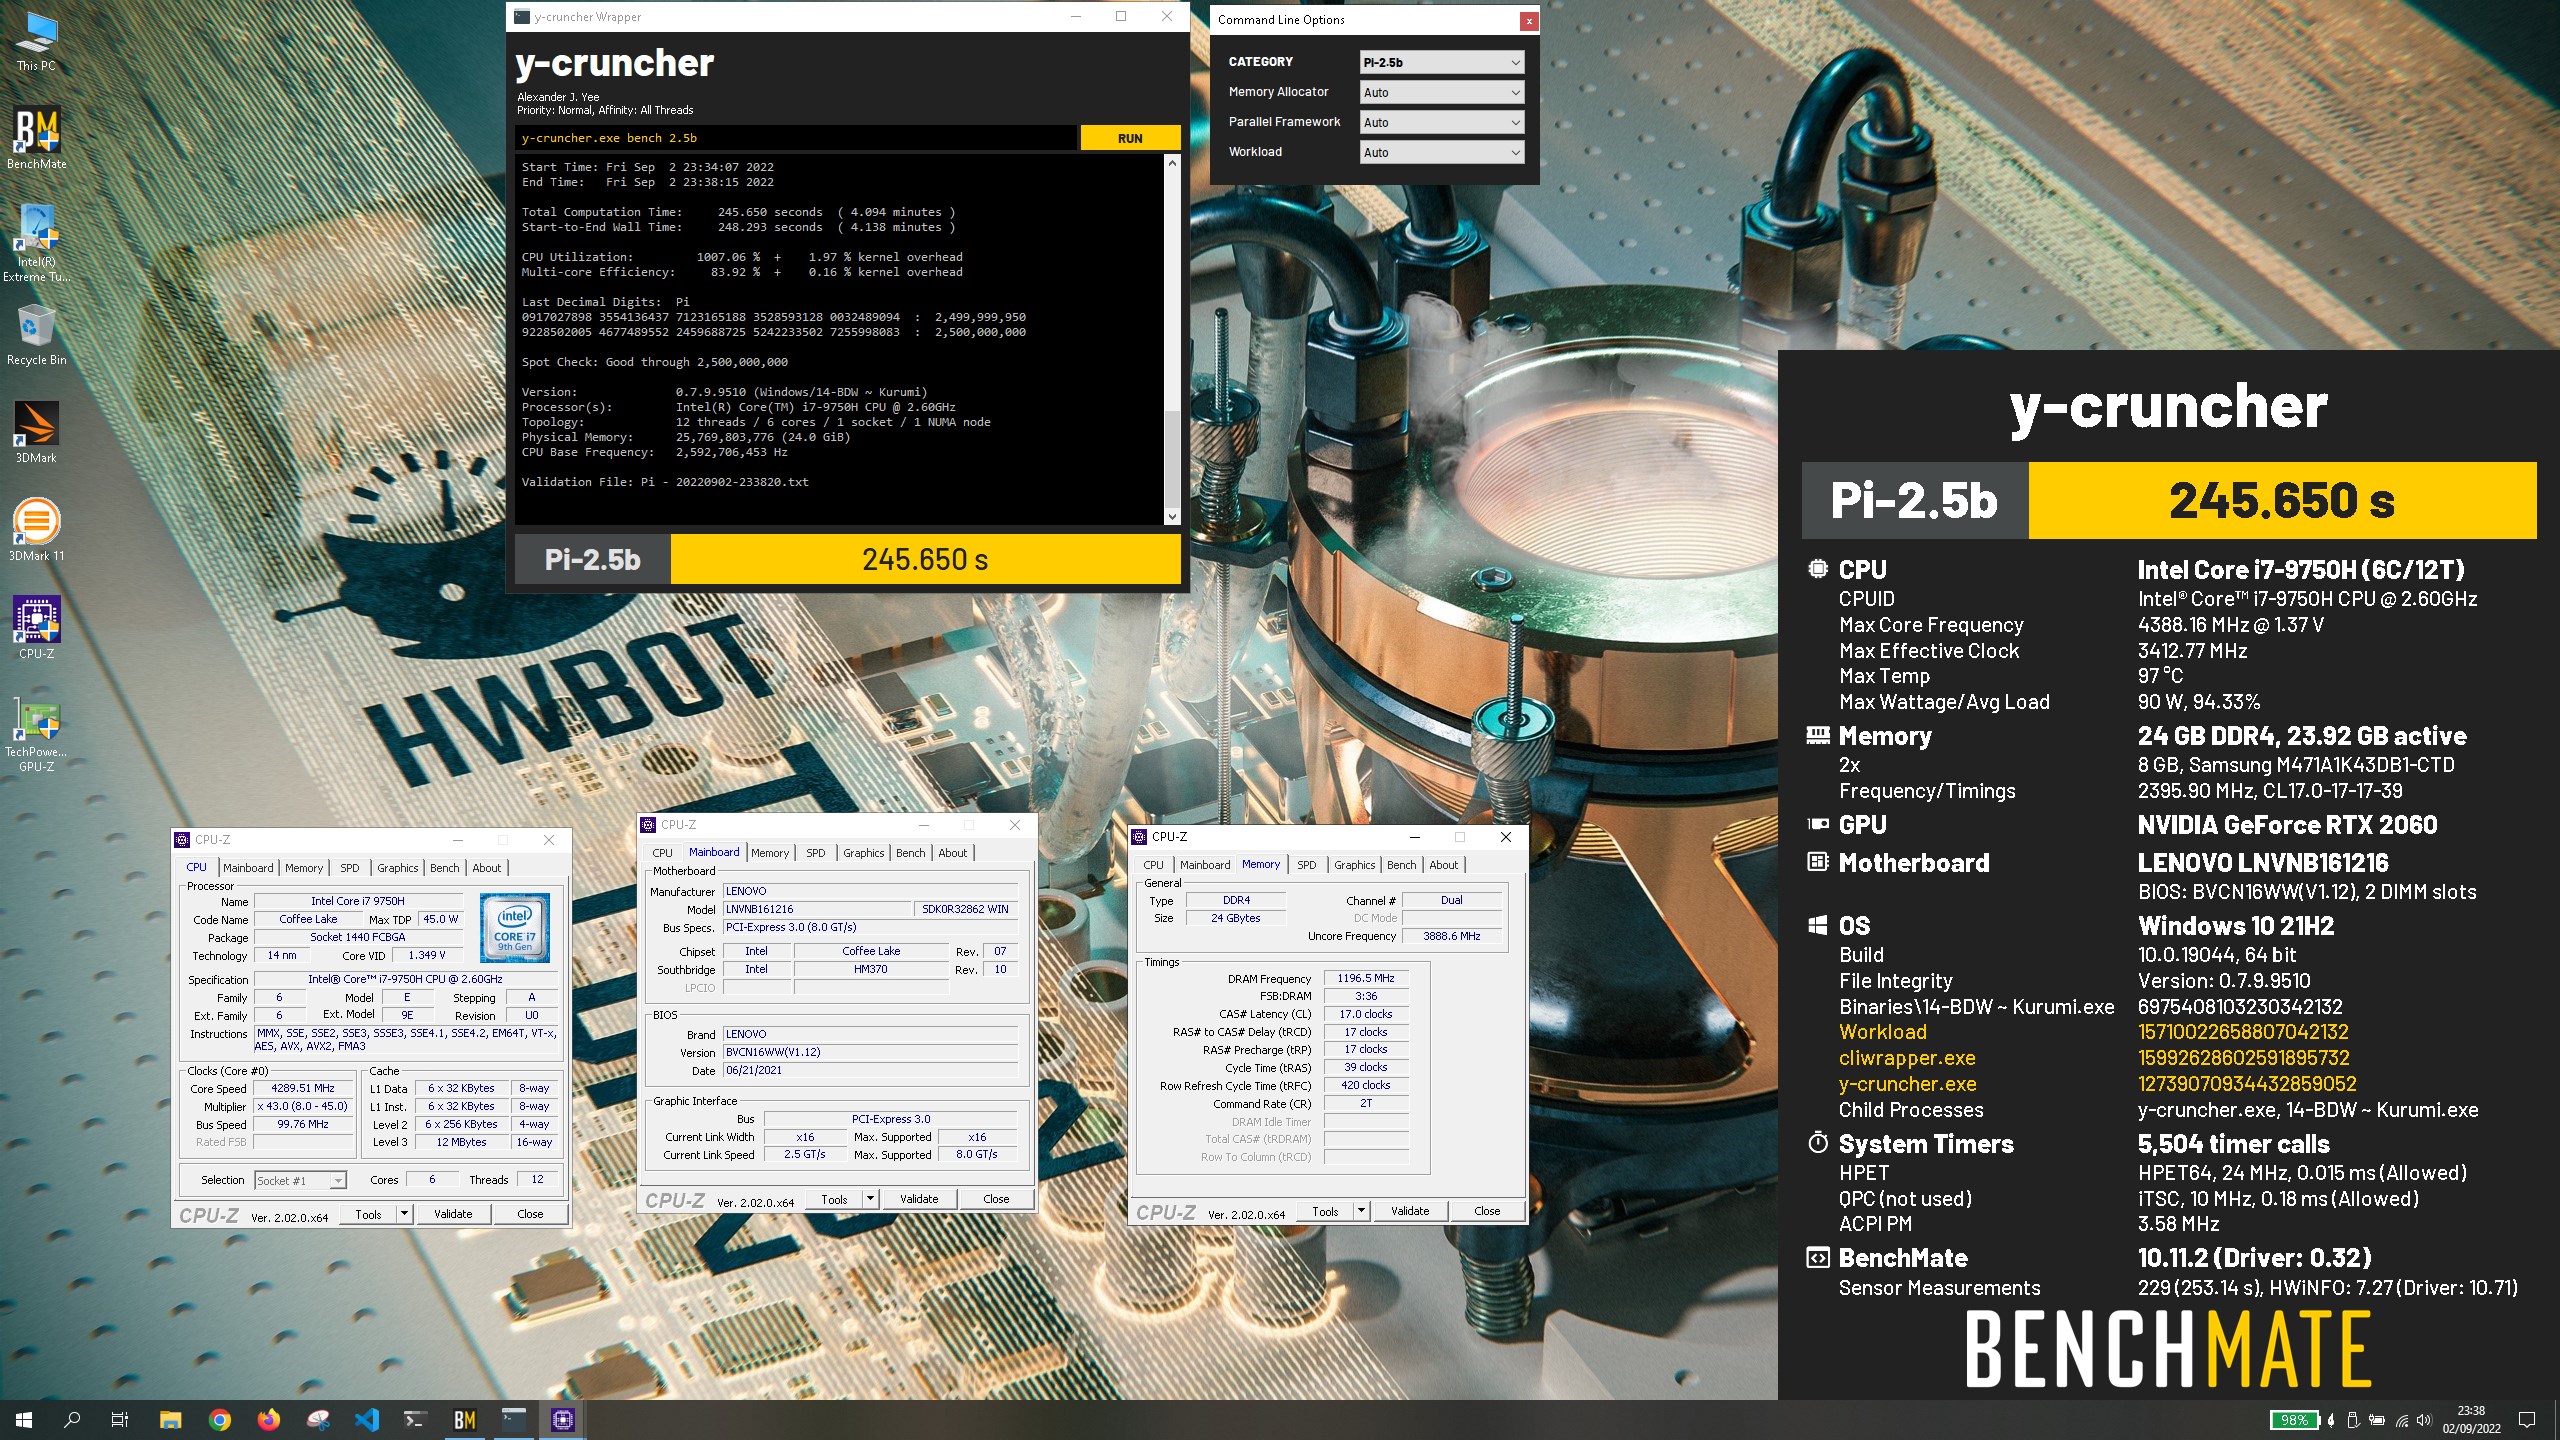Click Tools button in the CPU-Z Memory window
Viewport: 2560px width, 1440px height.
[1325, 1211]
